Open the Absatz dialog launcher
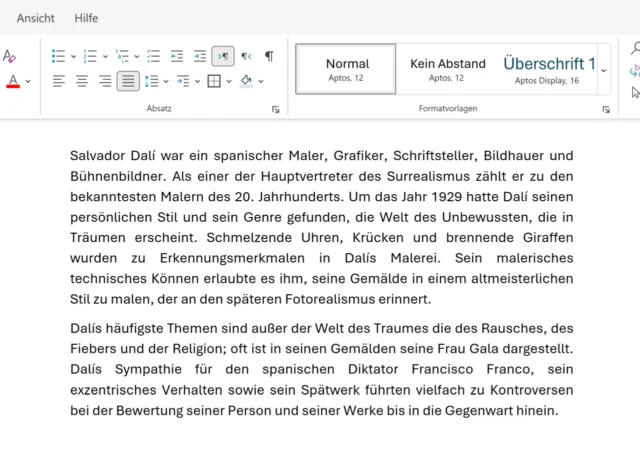640x451 pixels. click(276, 109)
